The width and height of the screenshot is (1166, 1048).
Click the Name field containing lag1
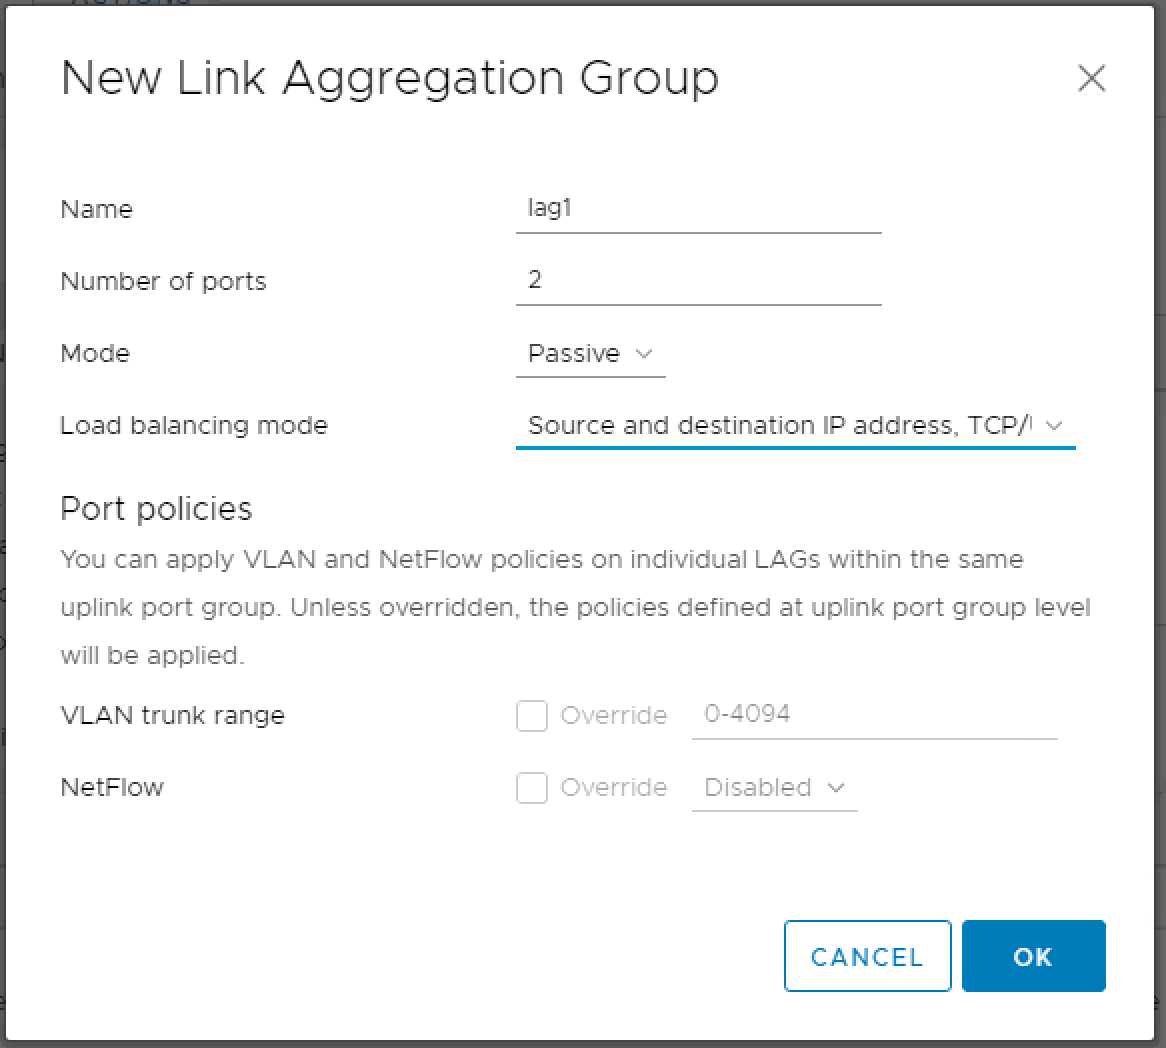click(698, 209)
